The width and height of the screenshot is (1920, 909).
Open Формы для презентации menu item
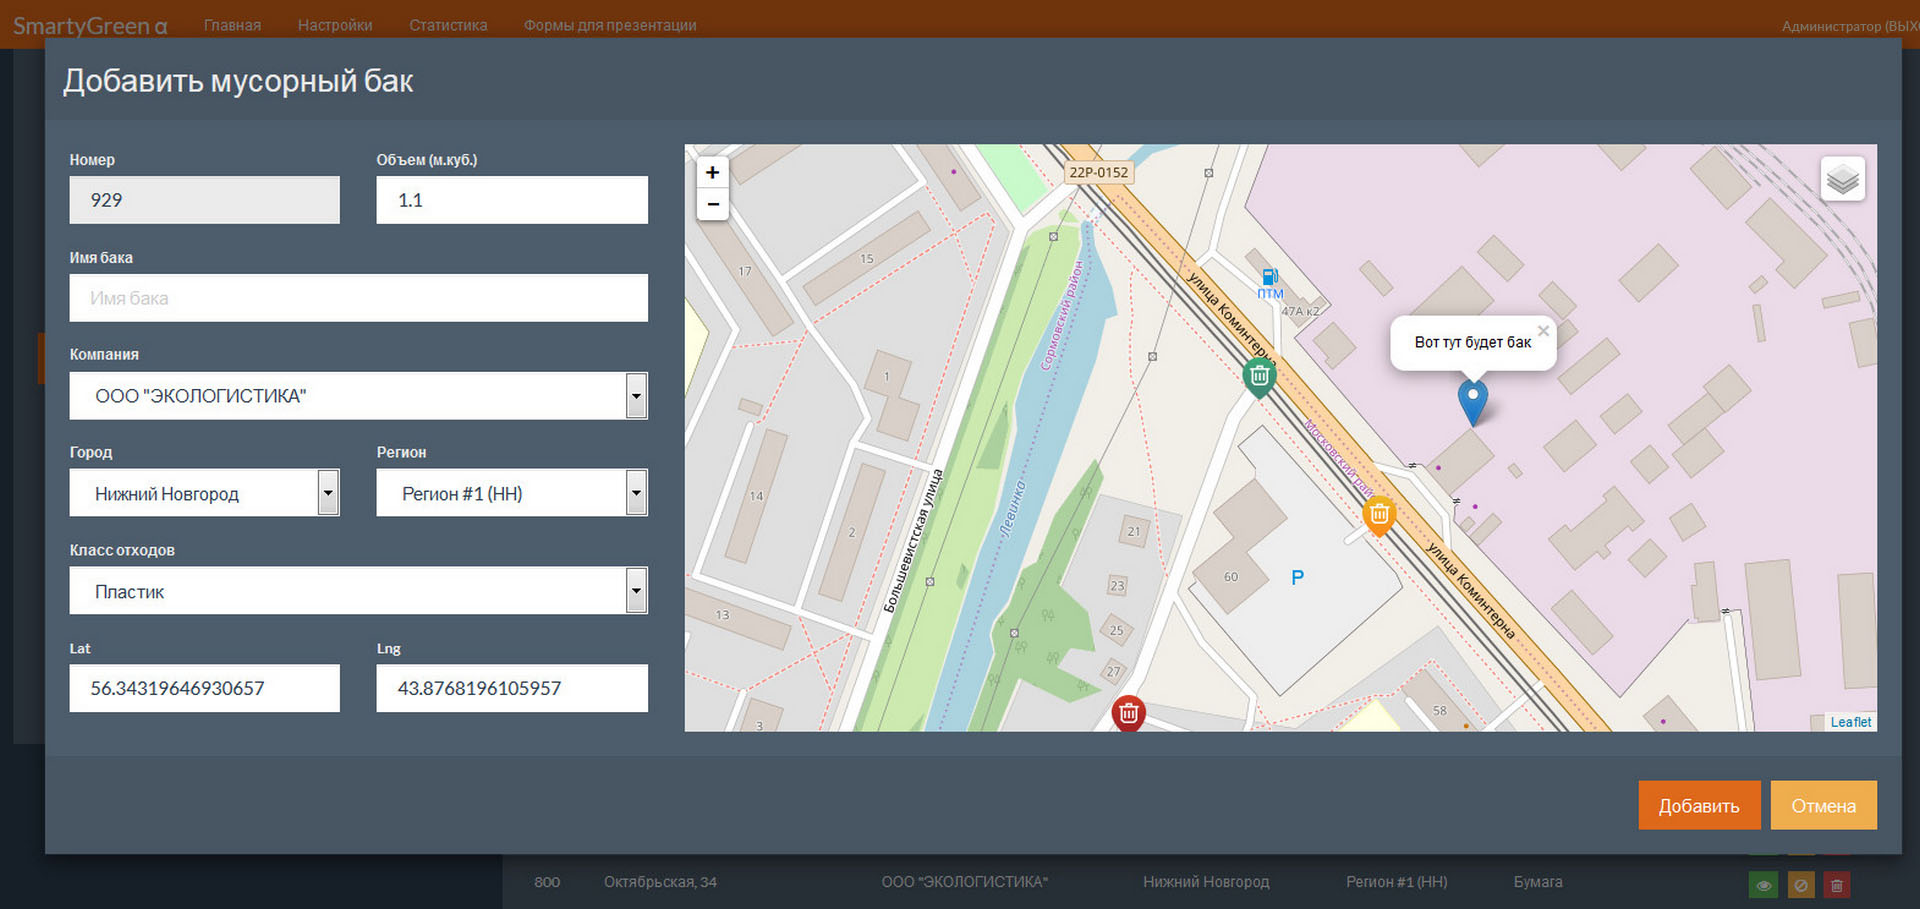610,25
